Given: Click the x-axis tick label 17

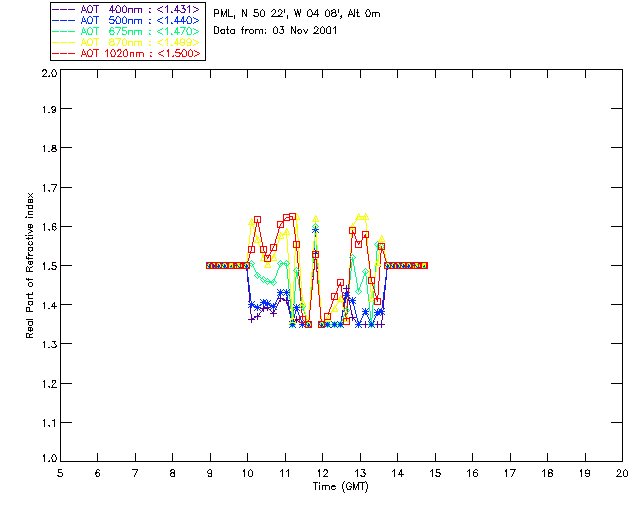Looking at the screenshot, I should (510, 473).
